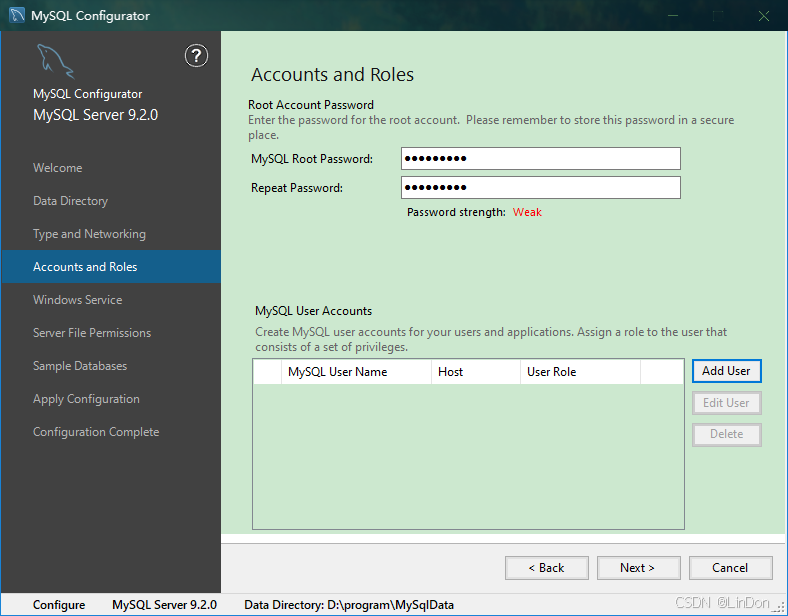
Task: Click the User Role column header
Action: [x=580, y=372]
